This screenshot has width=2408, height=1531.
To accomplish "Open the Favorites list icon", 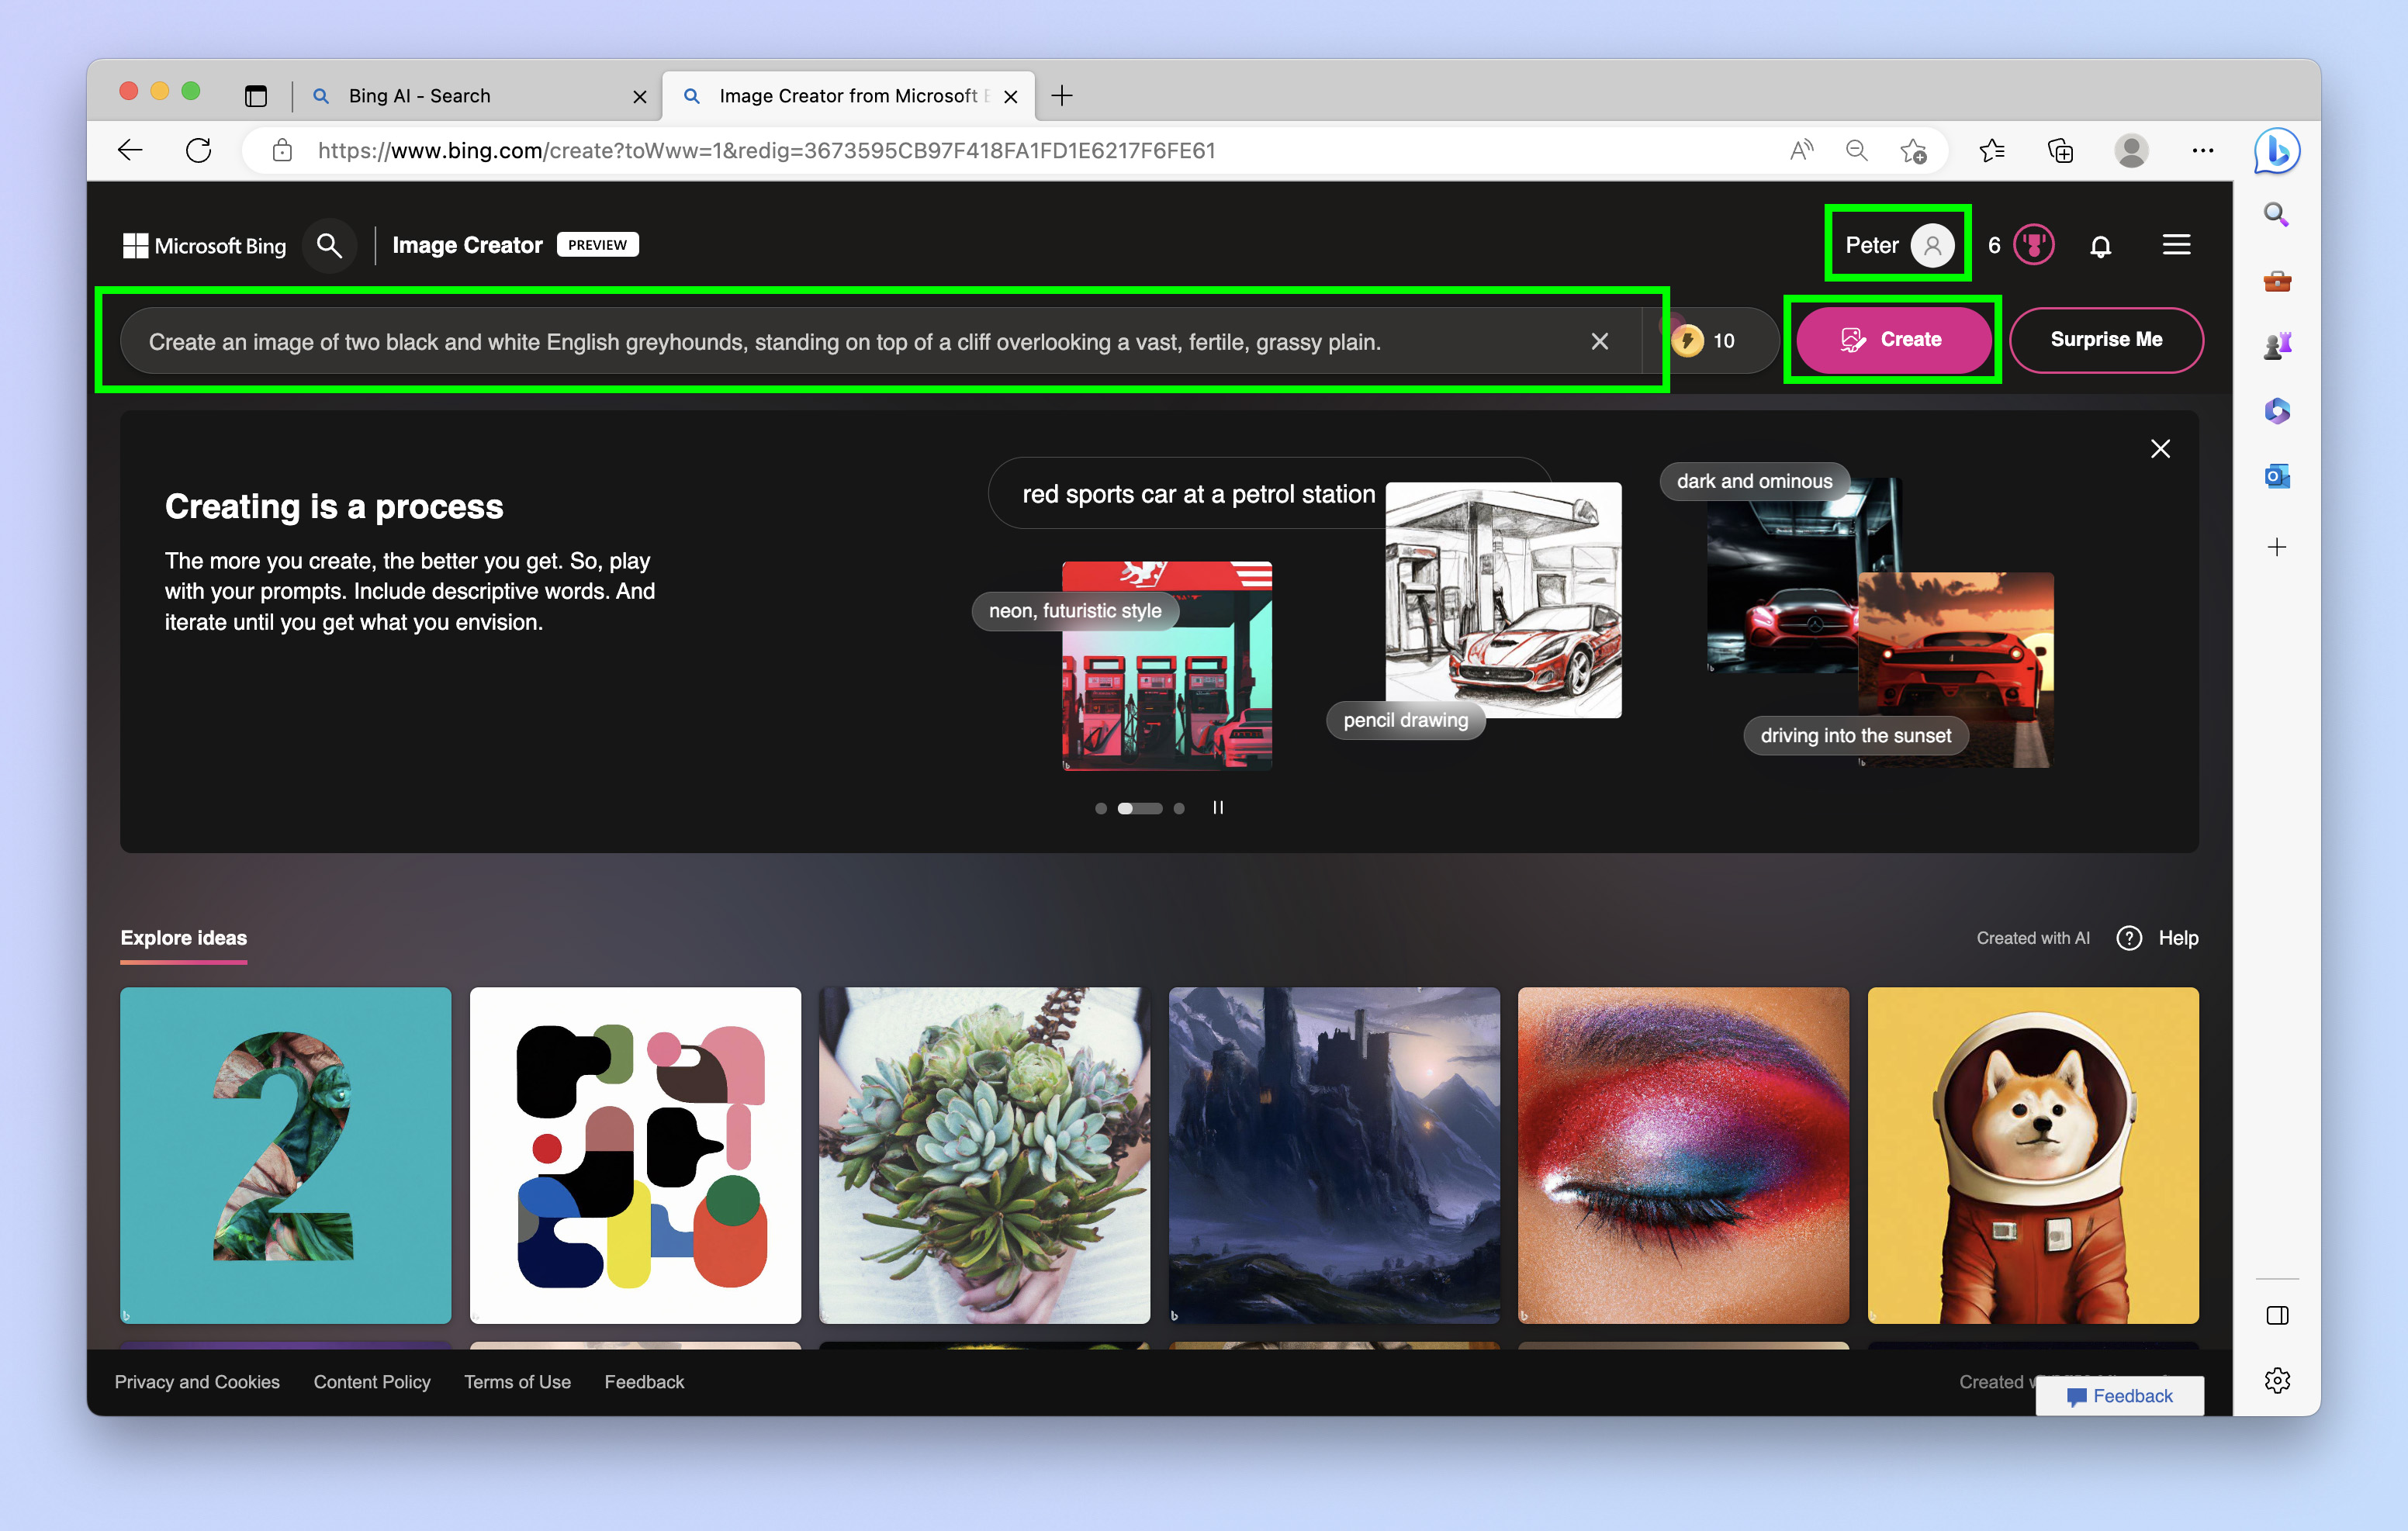I will pyautogui.click(x=1992, y=151).
